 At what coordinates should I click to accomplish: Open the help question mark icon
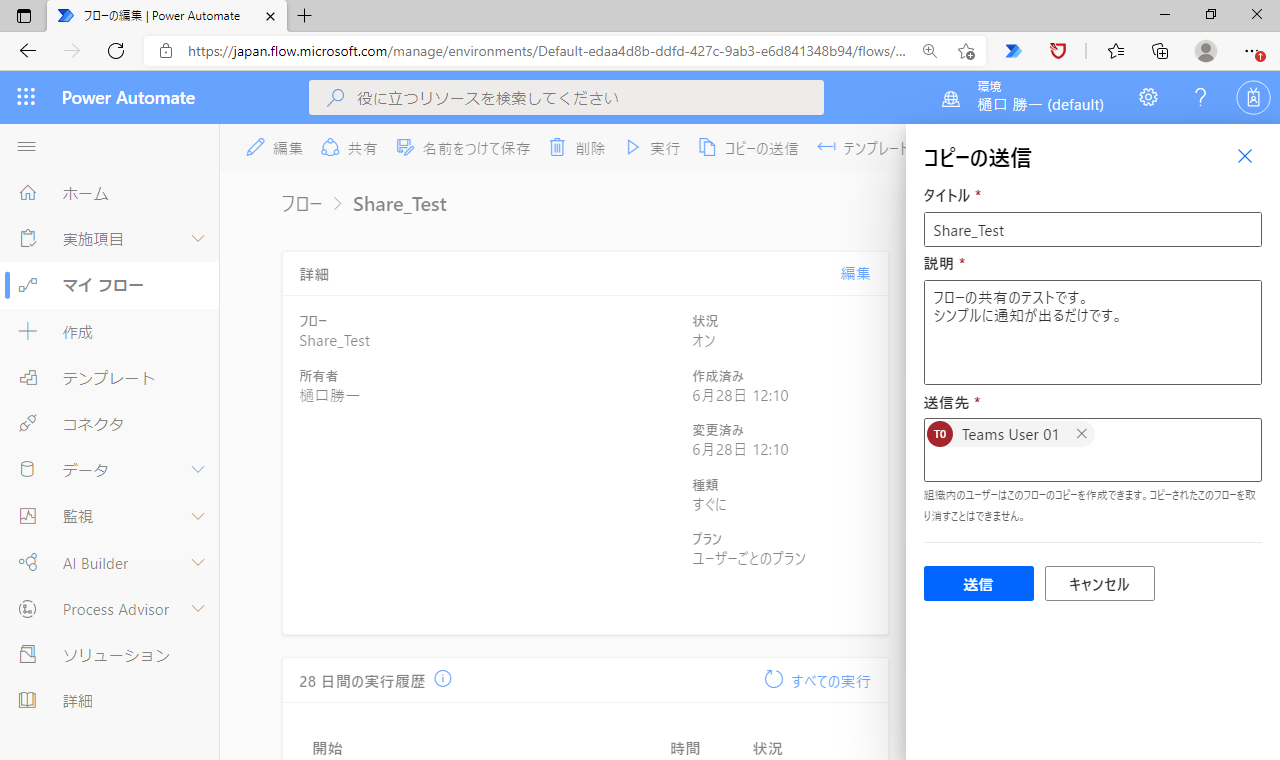pyautogui.click(x=1201, y=97)
